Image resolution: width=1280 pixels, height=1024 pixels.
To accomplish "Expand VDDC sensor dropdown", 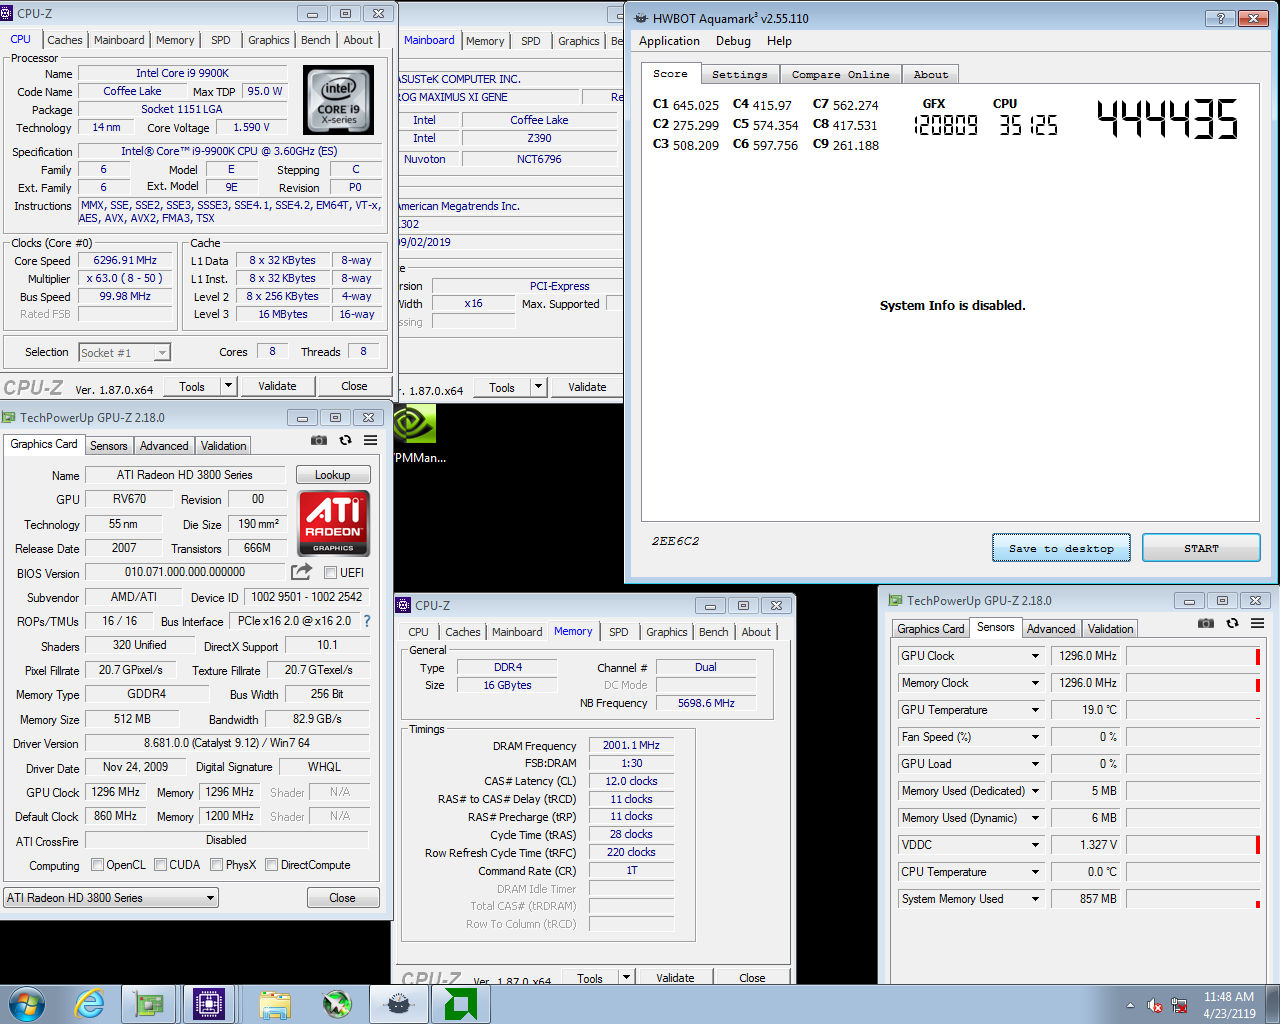I will [x=1035, y=845].
